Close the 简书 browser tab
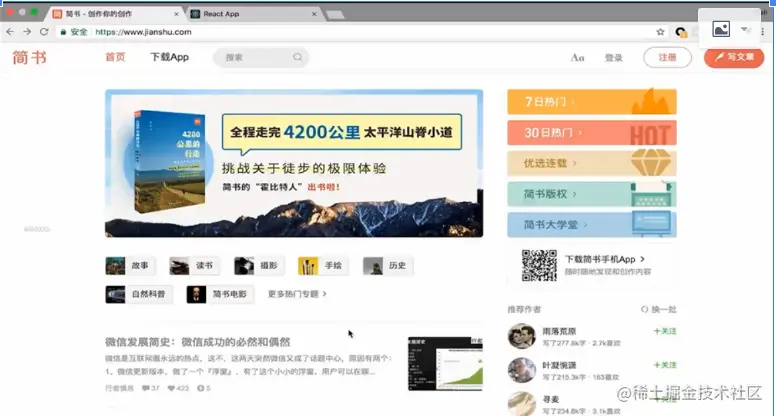The image size is (776, 416). [x=177, y=14]
